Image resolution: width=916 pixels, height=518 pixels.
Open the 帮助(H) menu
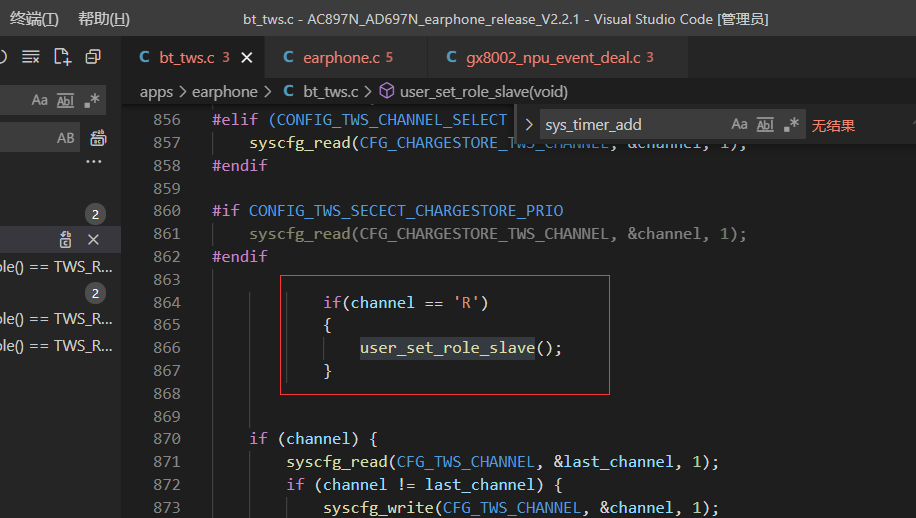104,19
